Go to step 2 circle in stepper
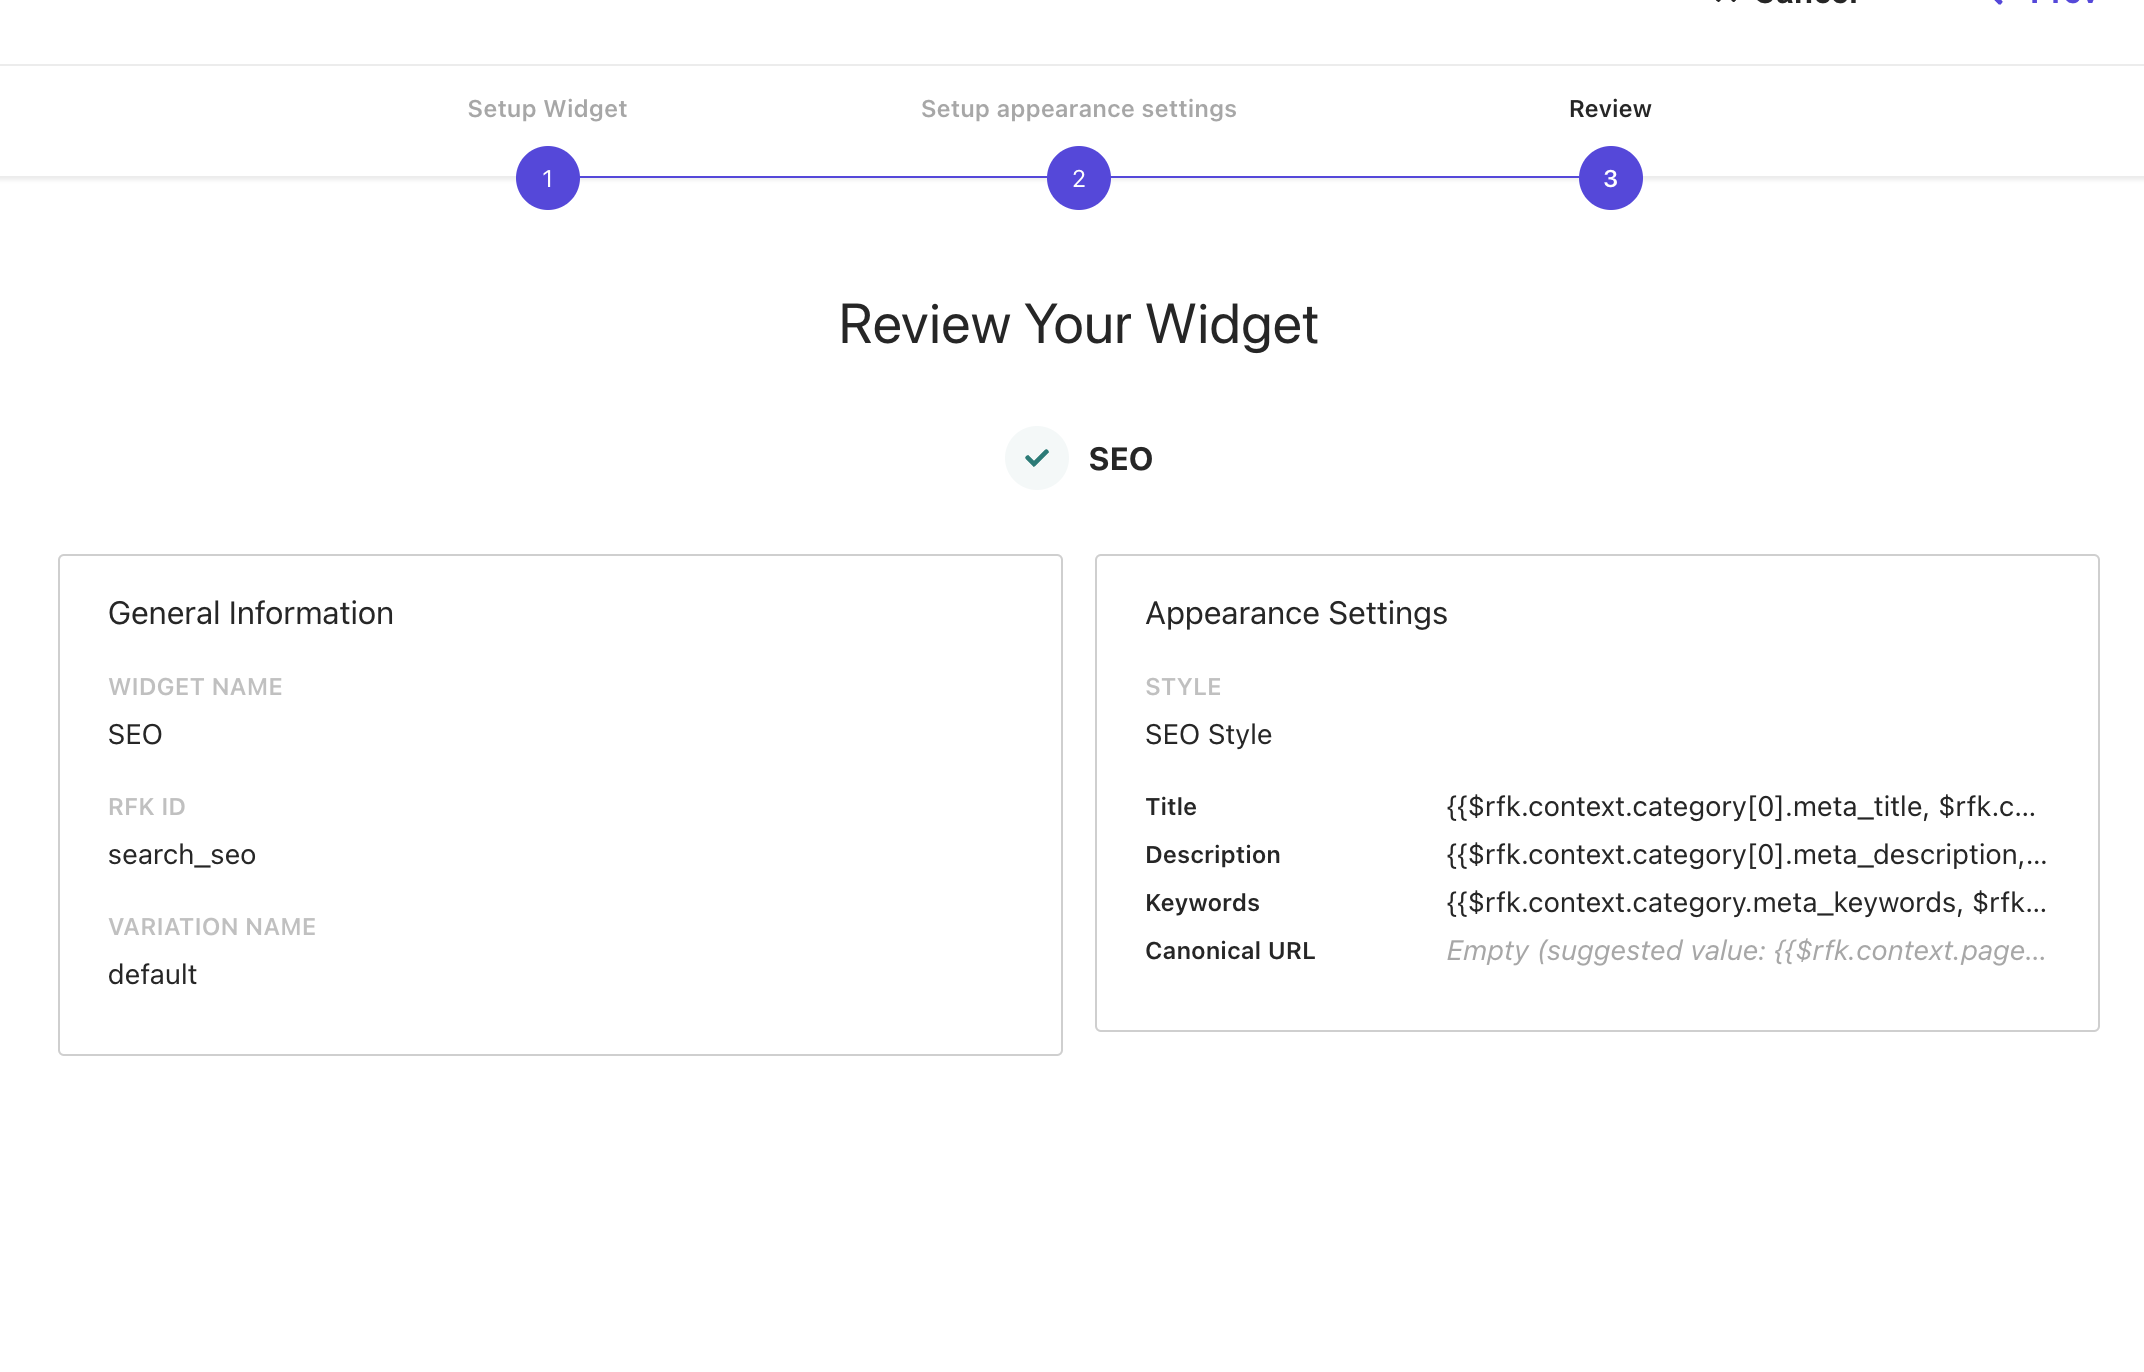 [x=1078, y=178]
